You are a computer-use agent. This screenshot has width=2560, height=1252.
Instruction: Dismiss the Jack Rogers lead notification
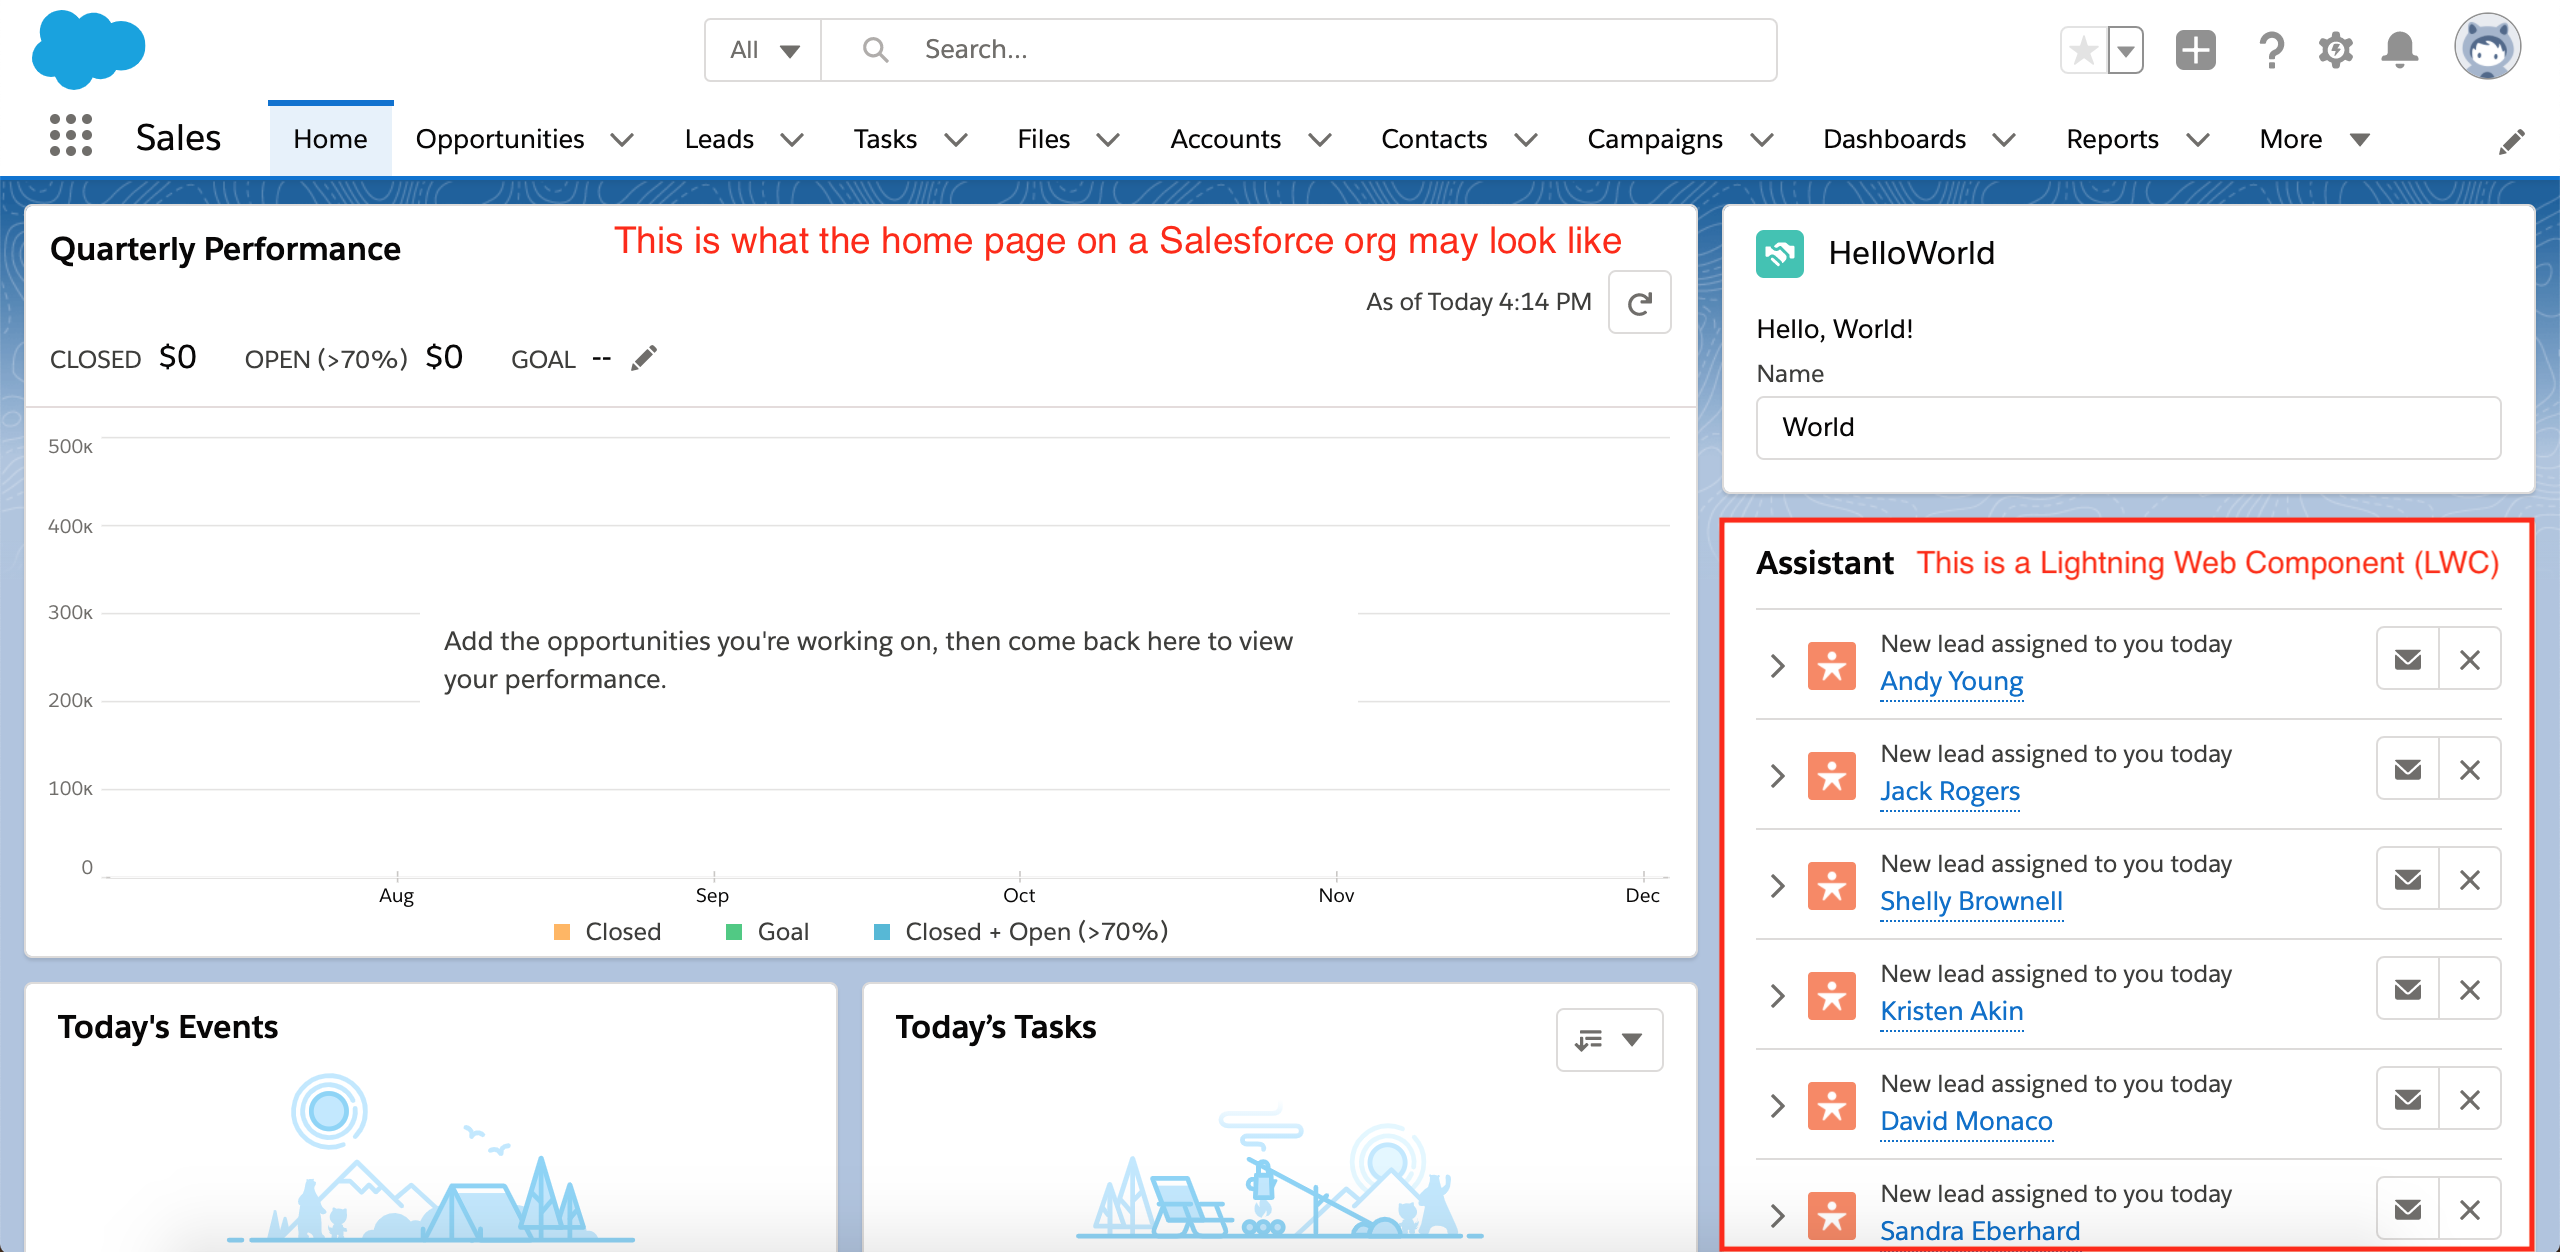click(x=2469, y=770)
